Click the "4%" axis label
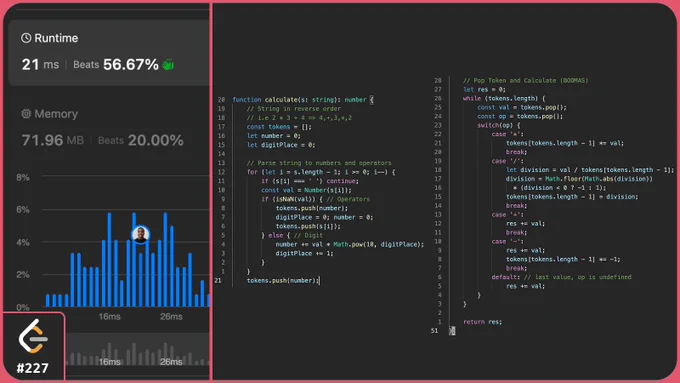The image size is (680, 383). coord(23,242)
